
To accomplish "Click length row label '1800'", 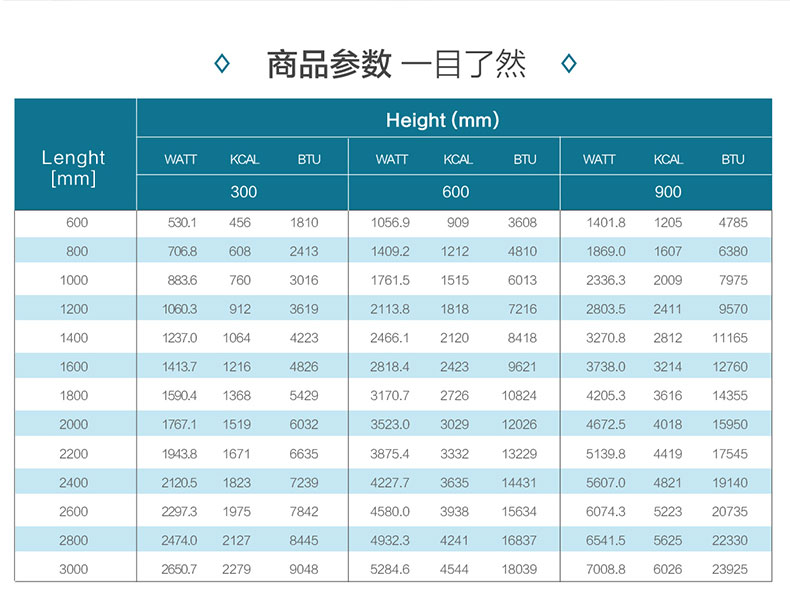I will point(74,395).
